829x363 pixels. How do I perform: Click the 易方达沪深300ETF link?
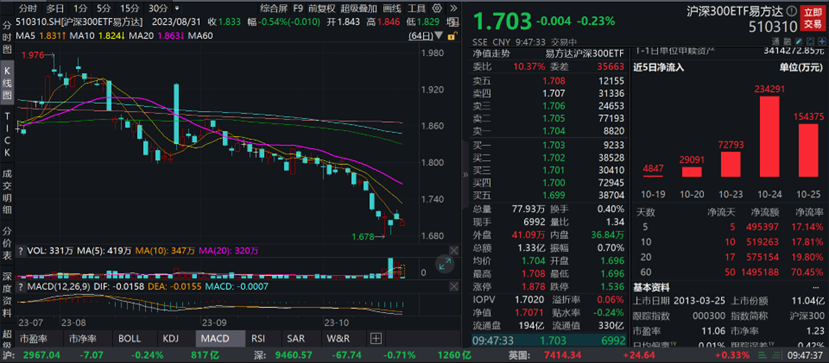(x=584, y=54)
